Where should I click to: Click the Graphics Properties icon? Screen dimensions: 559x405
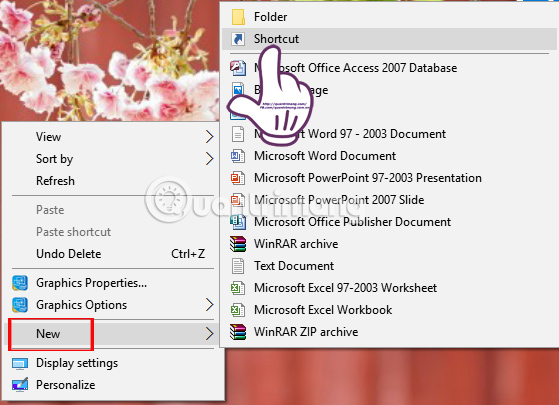coord(20,283)
